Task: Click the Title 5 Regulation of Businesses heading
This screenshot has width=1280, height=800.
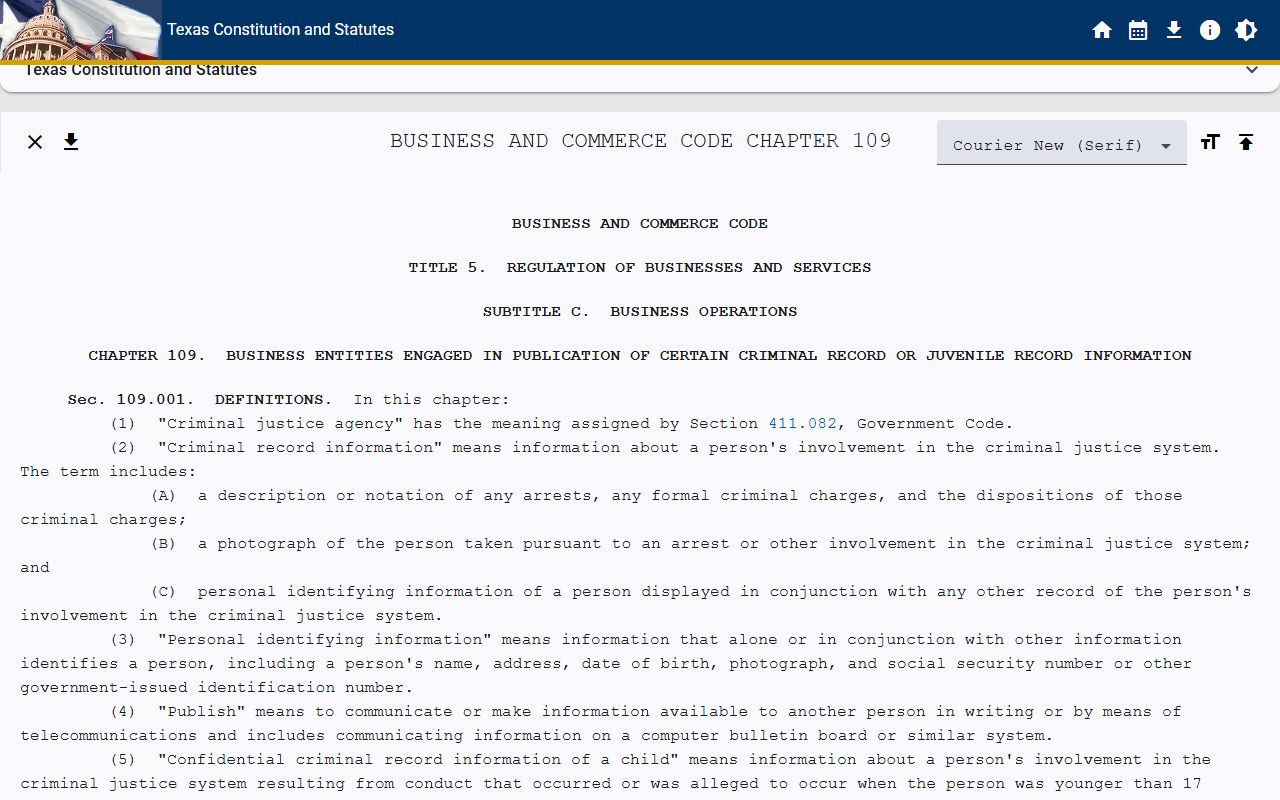Action: pos(640,268)
